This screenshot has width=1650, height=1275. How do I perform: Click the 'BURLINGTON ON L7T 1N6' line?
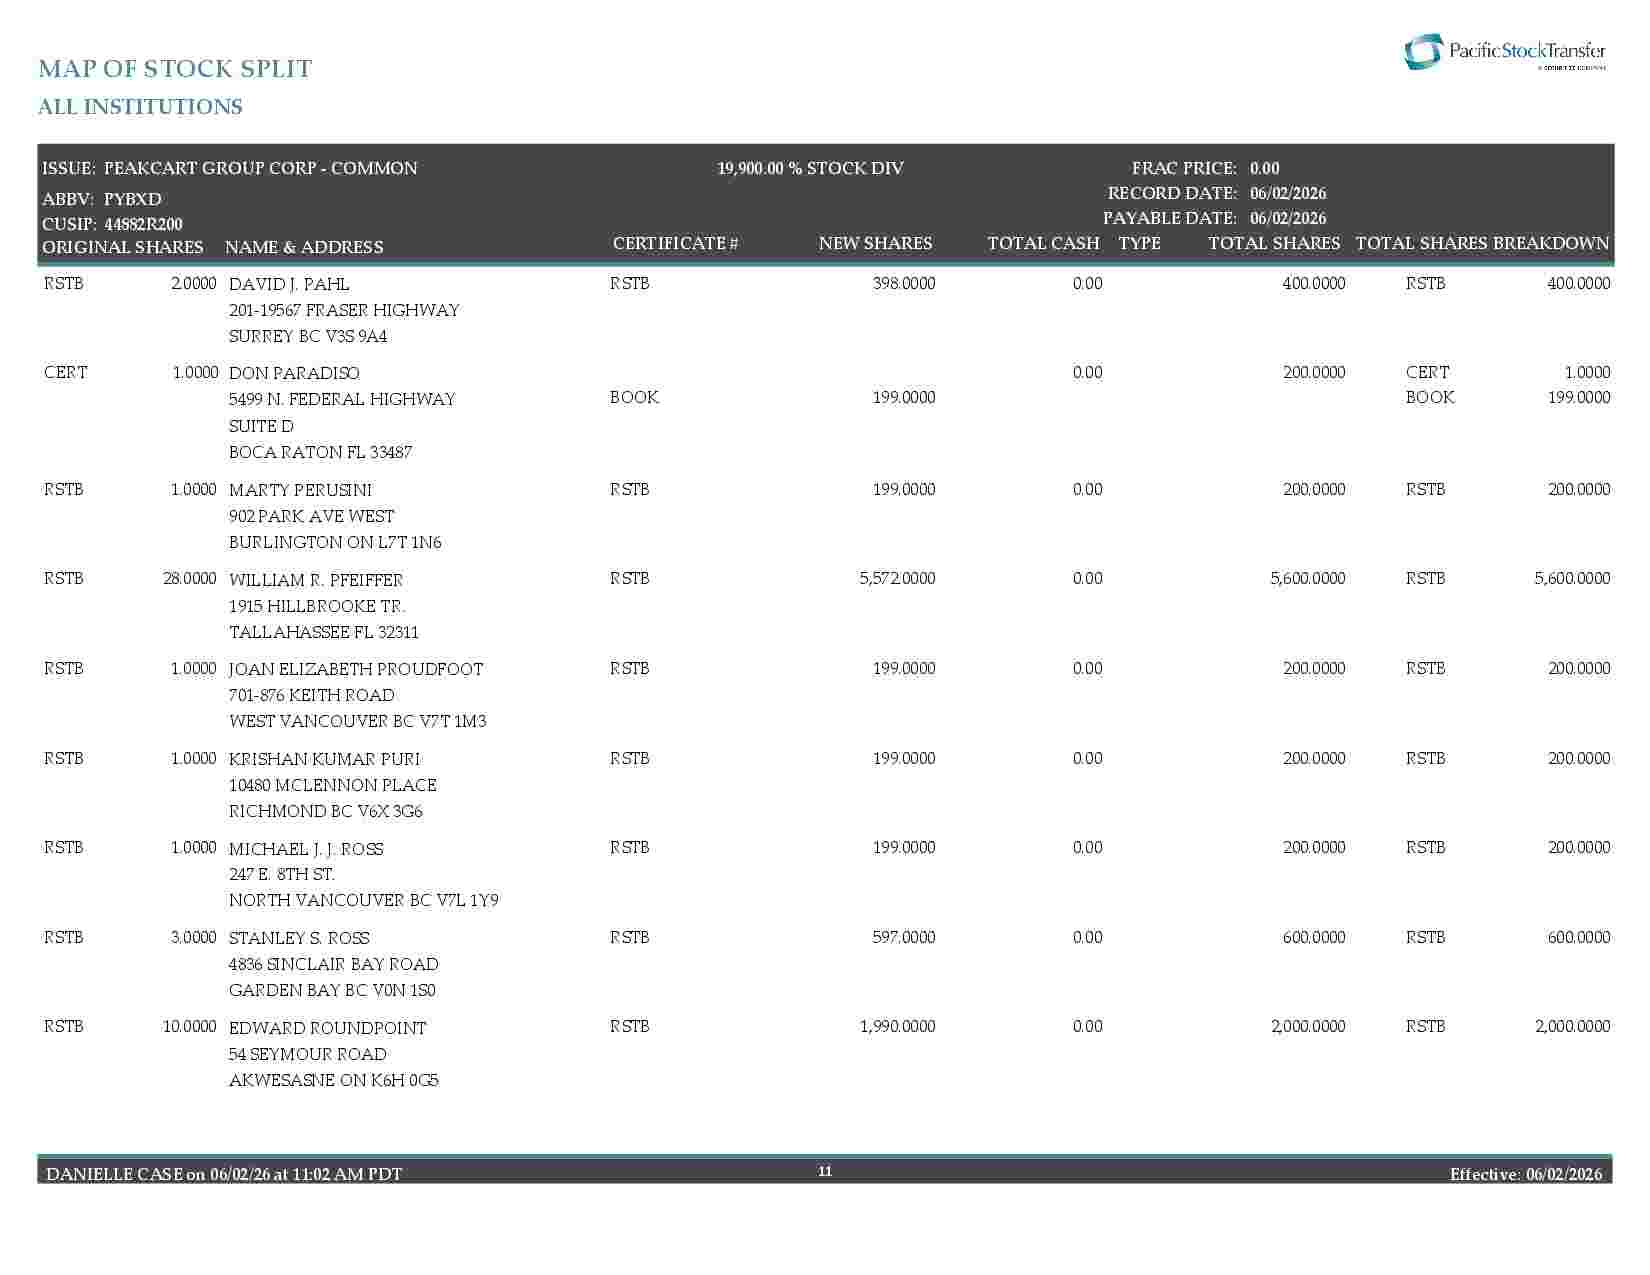coord(335,542)
